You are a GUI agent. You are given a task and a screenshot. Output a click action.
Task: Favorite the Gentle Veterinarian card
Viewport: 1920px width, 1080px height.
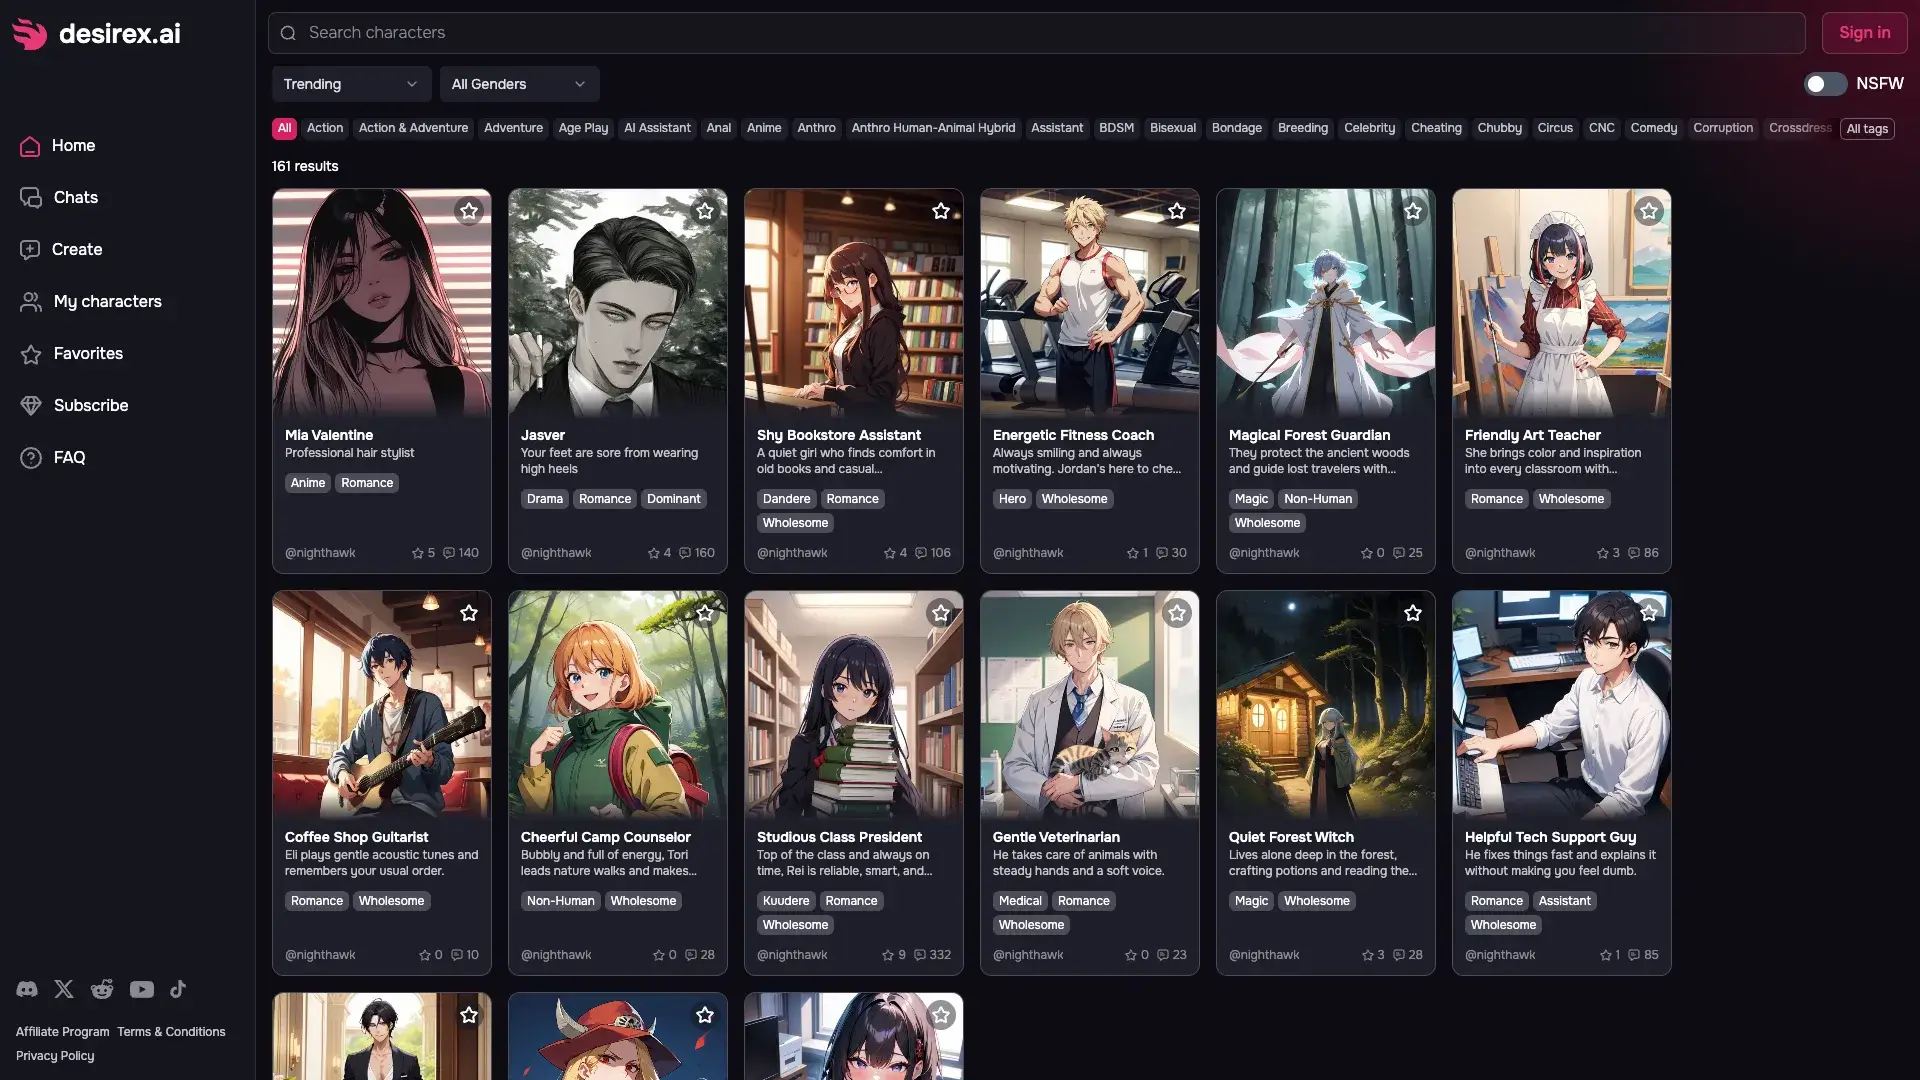click(1177, 613)
